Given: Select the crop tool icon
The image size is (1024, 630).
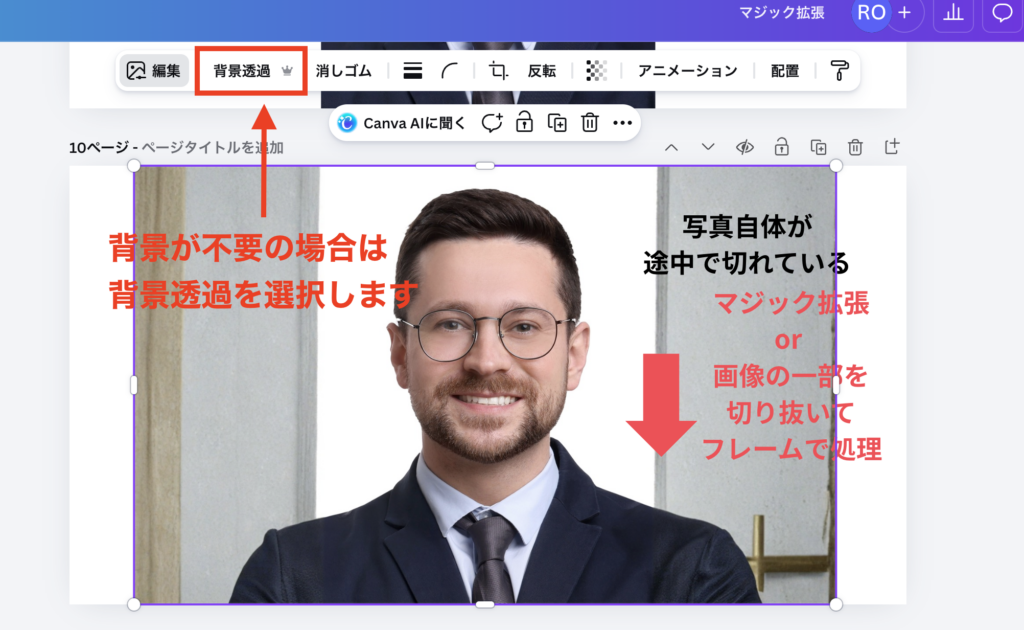Looking at the screenshot, I should (498, 71).
